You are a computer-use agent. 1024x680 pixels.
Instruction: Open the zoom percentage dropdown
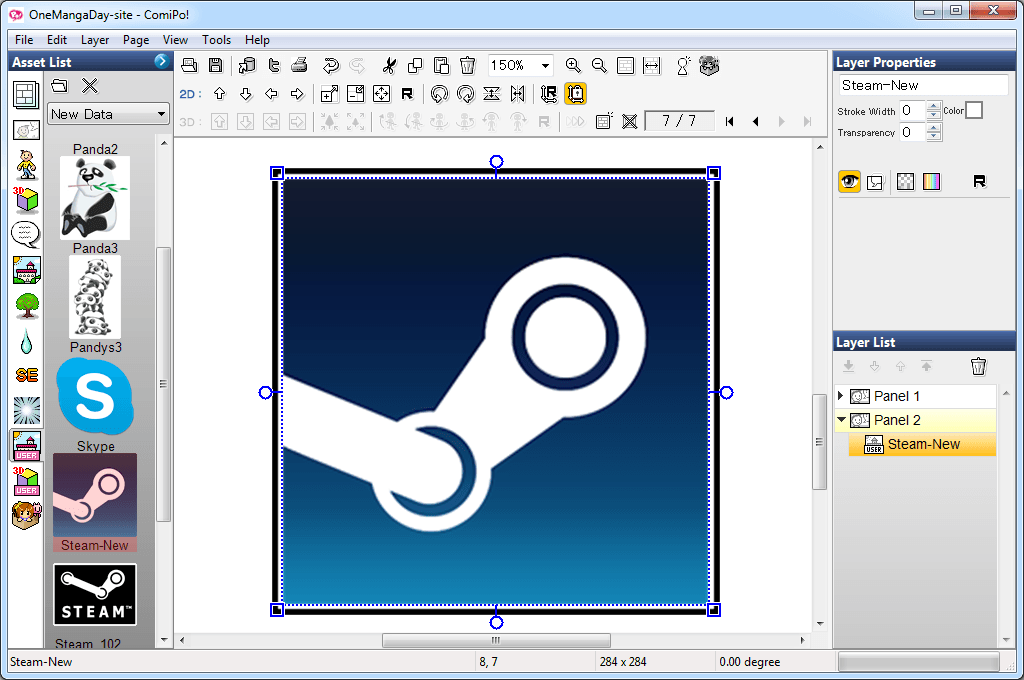545,65
